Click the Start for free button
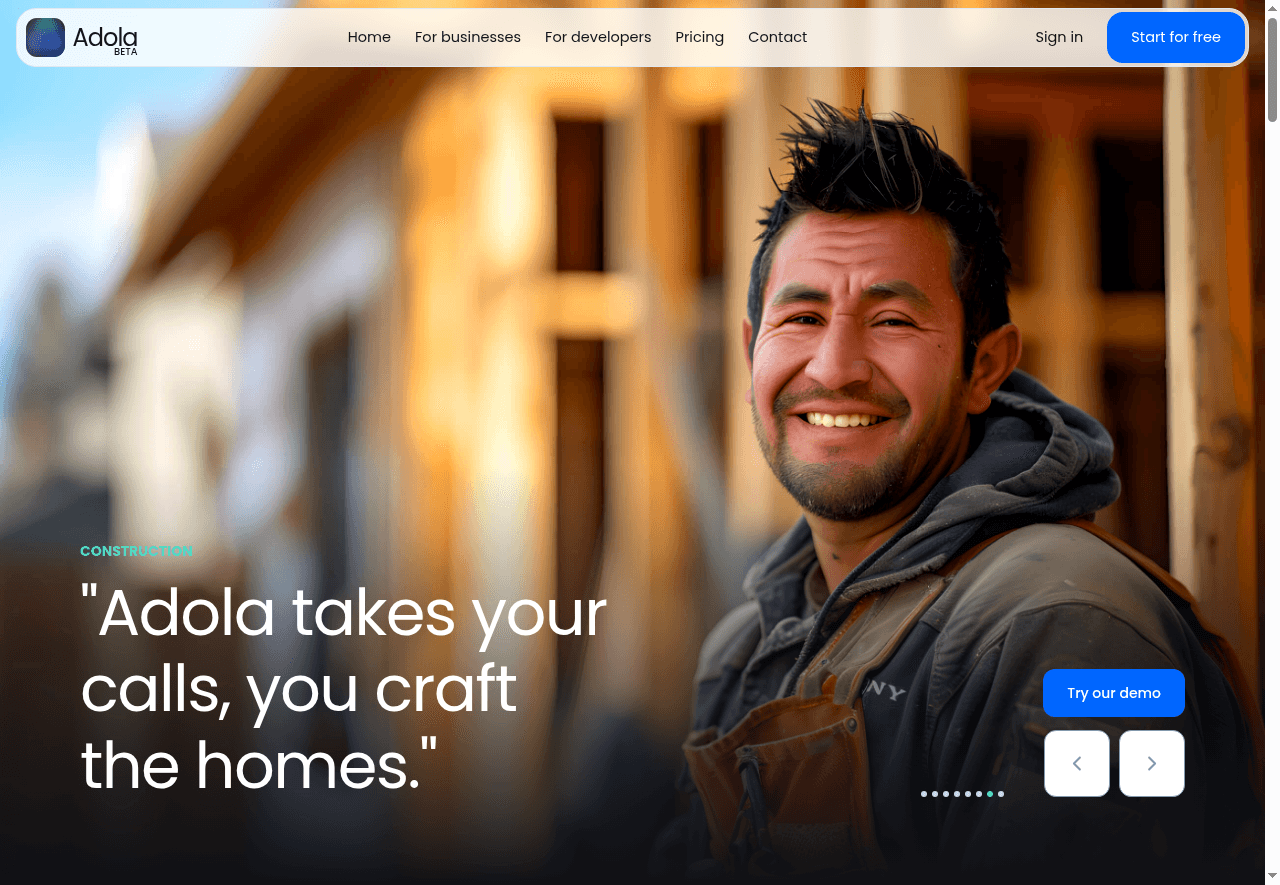The width and height of the screenshot is (1280, 885). click(1176, 37)
